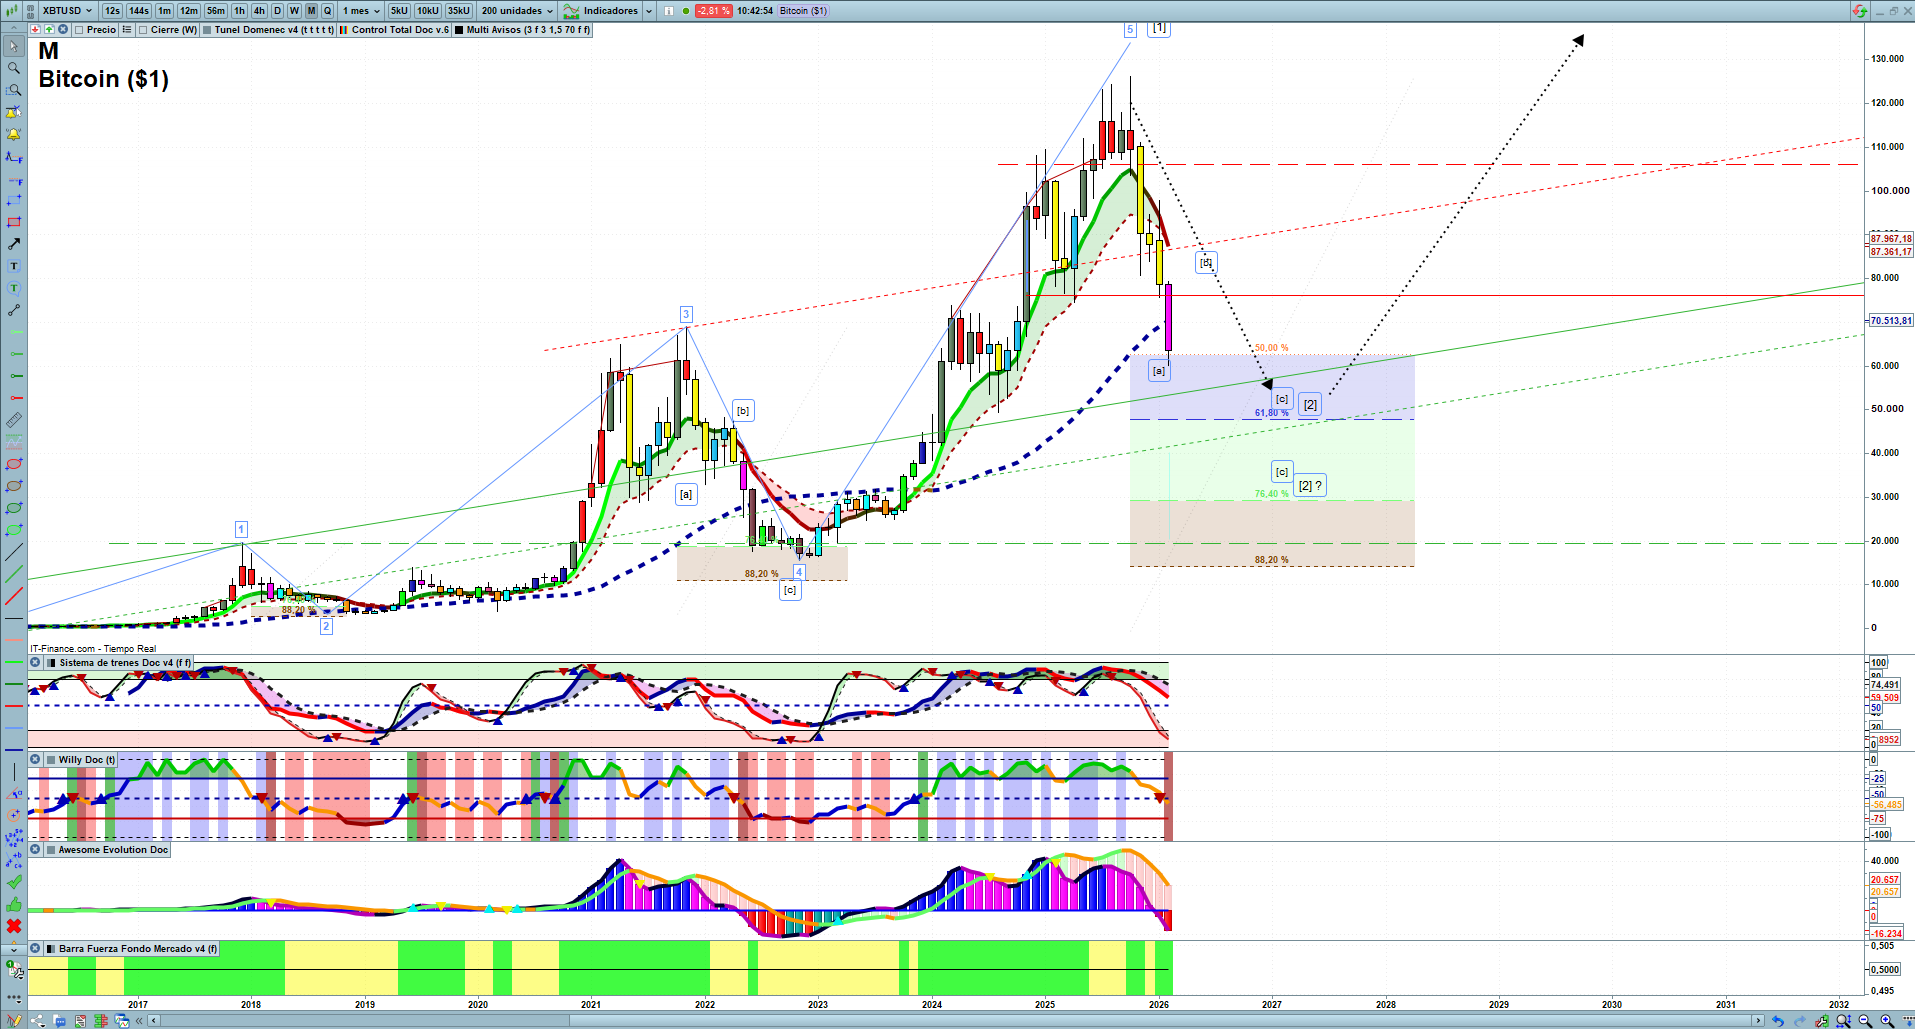1915x1029 pixels.
Task: Expand the Indicadores dropdown arrow
Action: [x=649, y=11]
